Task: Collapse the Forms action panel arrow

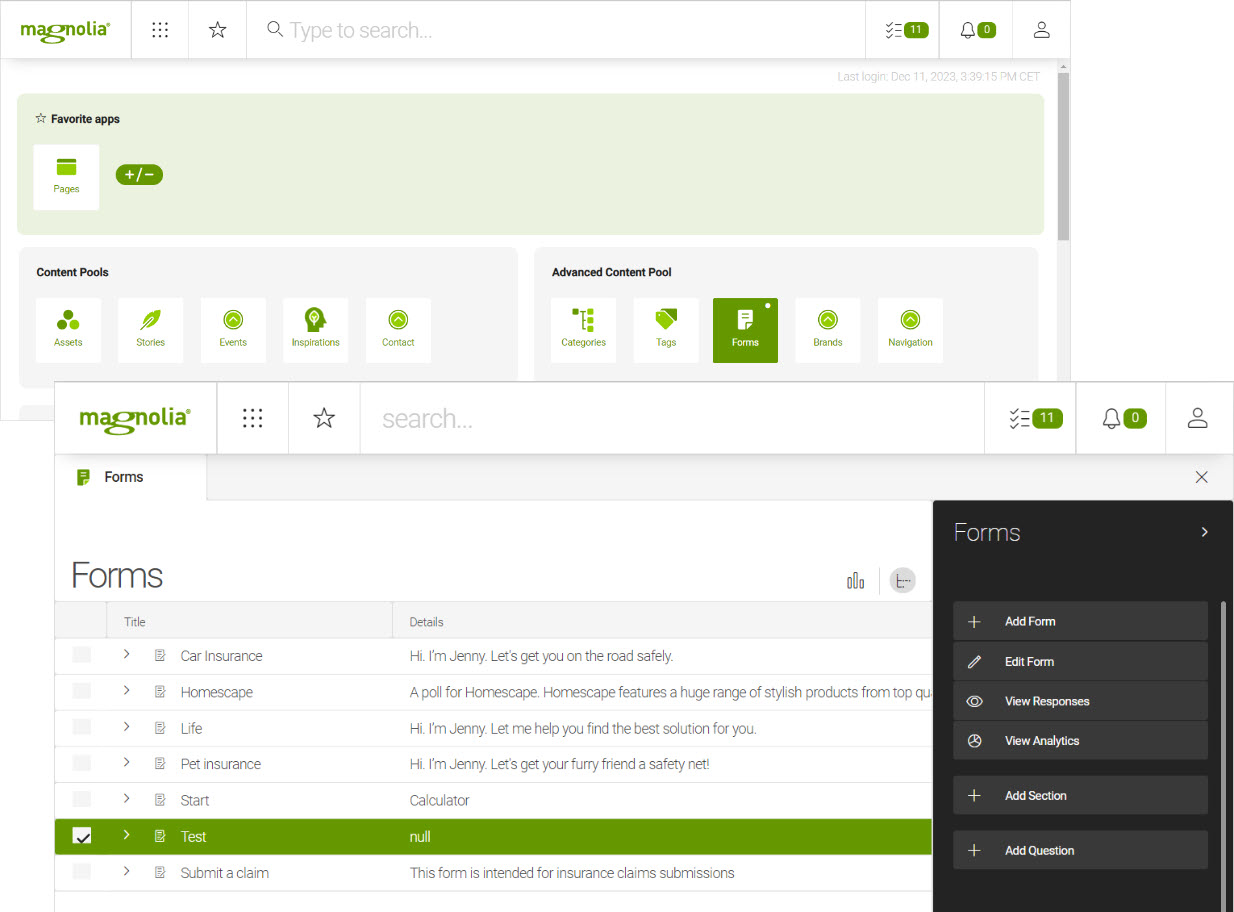Action: point(1204,532)
